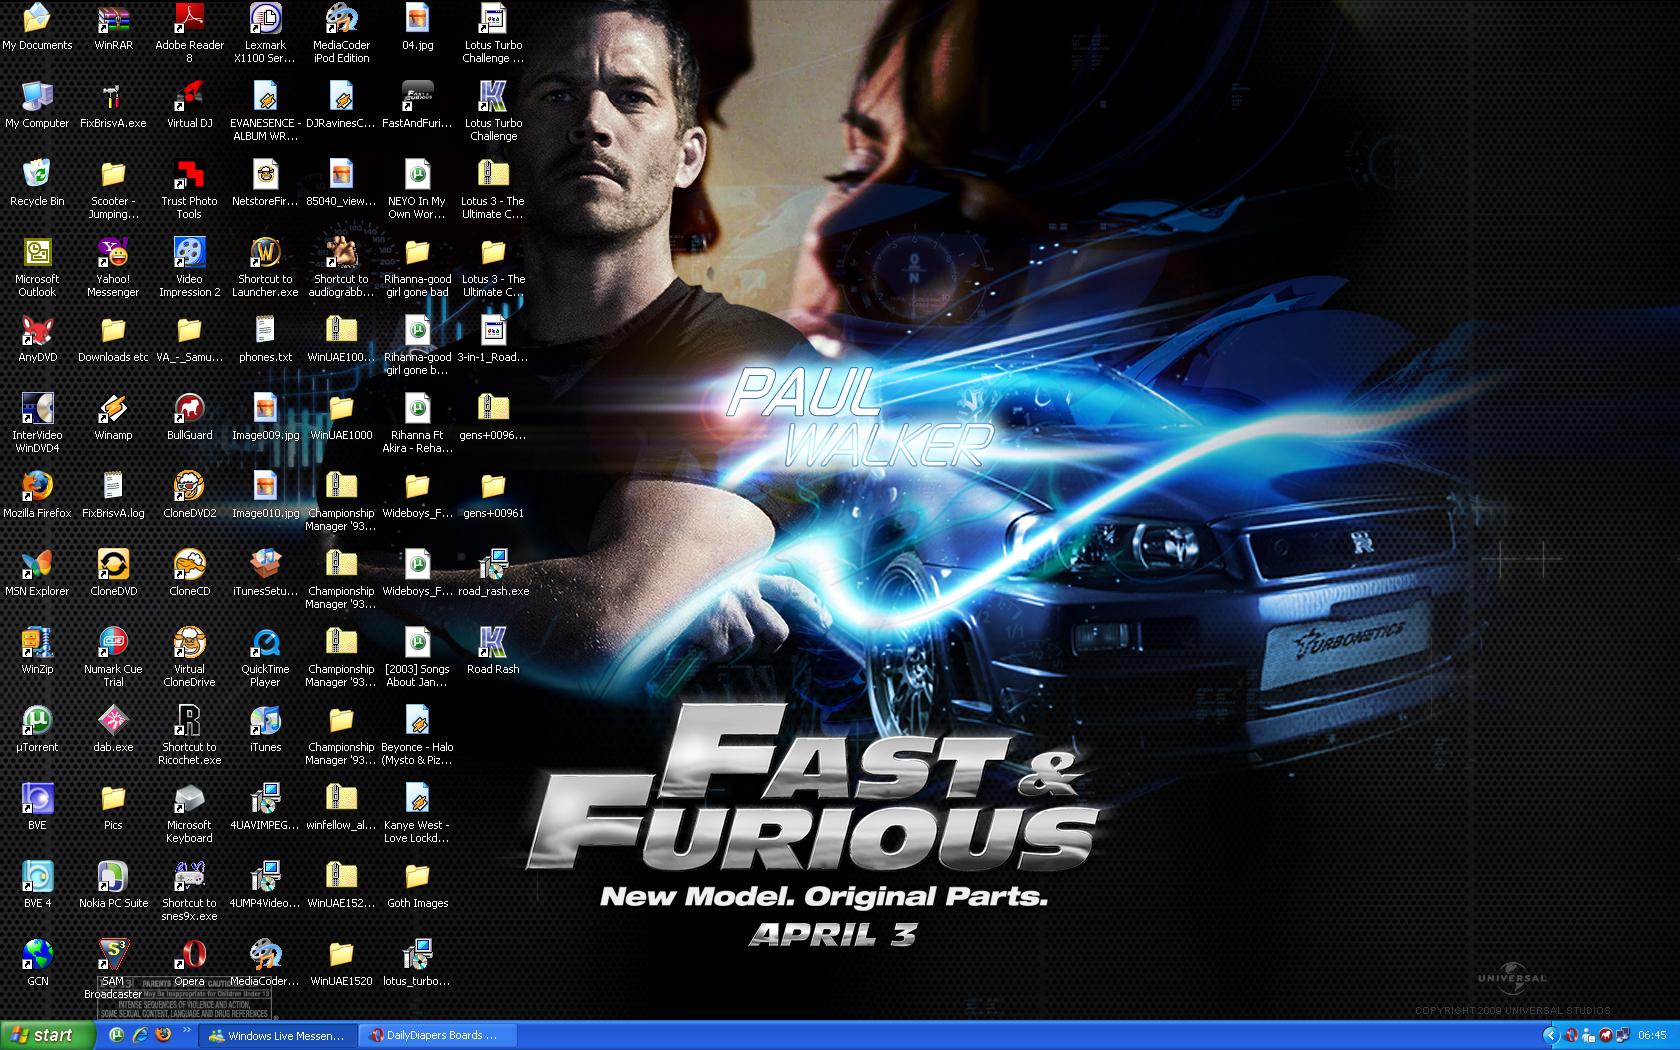Open Shortcut to Launcher.exe icon

tap(265, 268)
